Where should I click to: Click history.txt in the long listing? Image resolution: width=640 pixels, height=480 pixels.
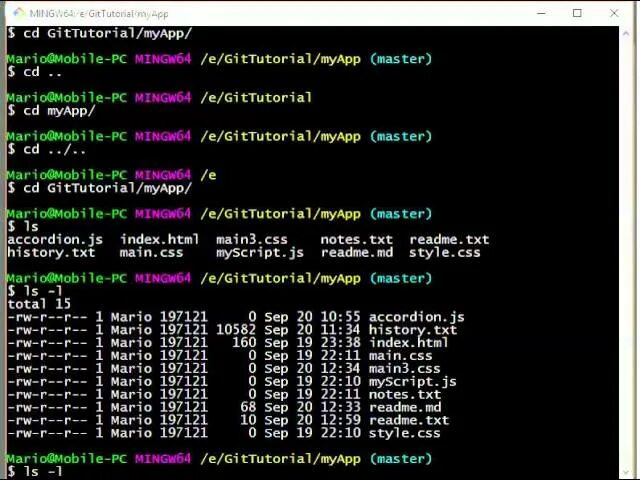[413, 330]
